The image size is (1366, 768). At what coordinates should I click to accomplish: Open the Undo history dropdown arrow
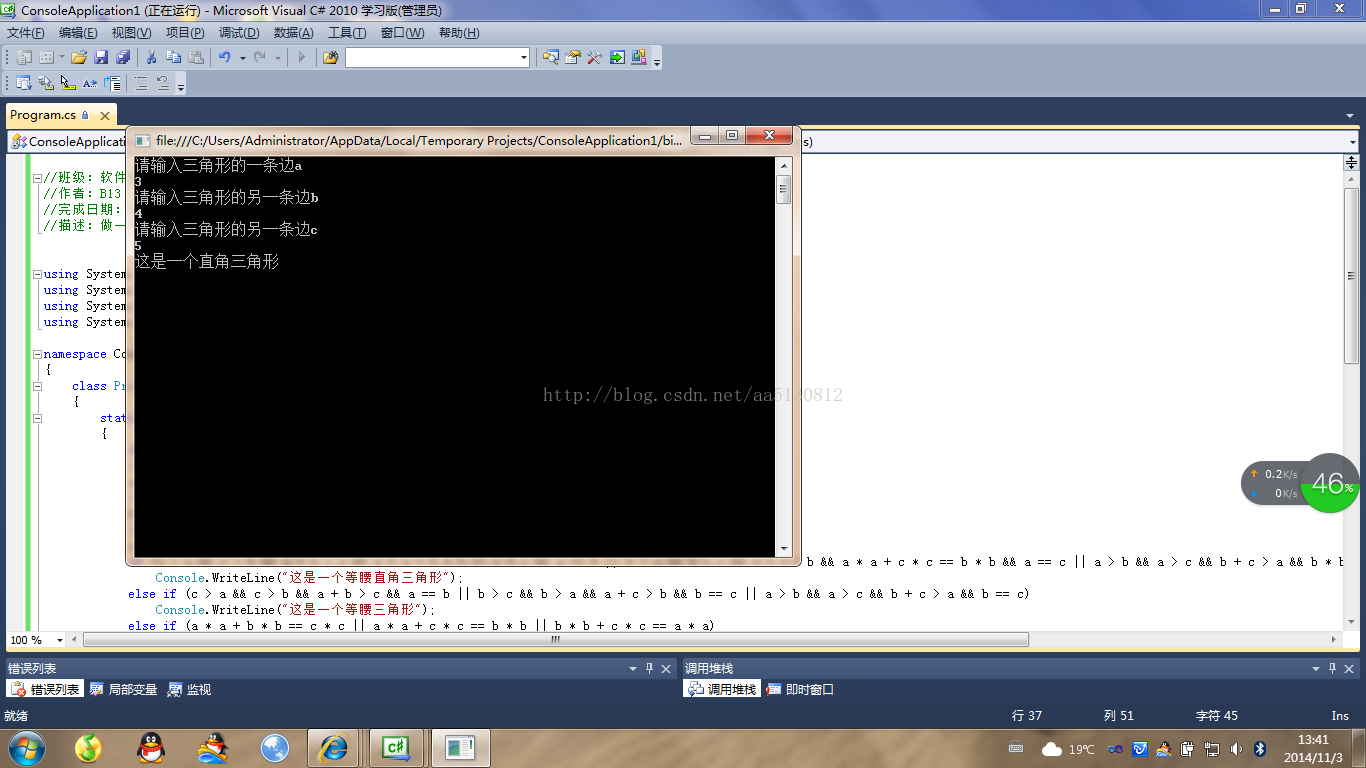[x=243, y=58]
